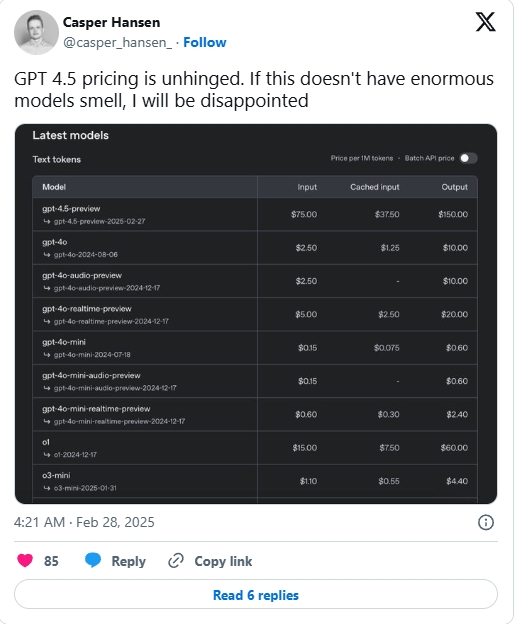
Task: Click the 85 likes count
Action: tap(51, 561)
